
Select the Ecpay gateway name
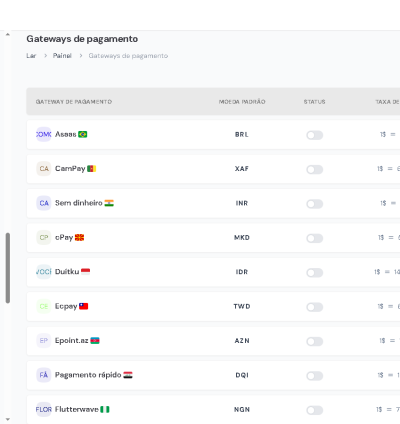click(66, 306)
